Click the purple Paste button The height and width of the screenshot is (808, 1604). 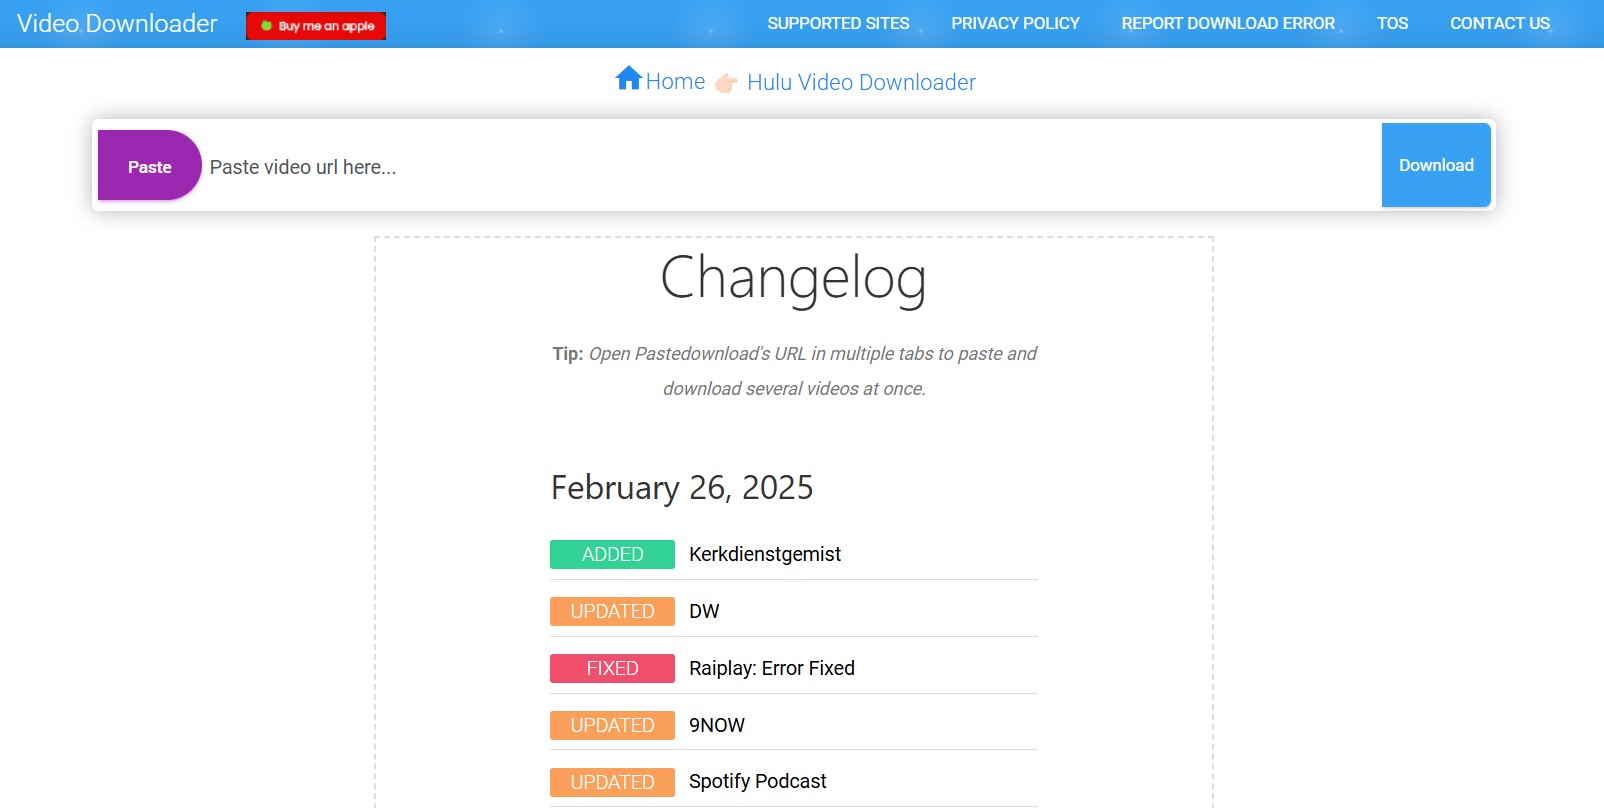[150, 166]
